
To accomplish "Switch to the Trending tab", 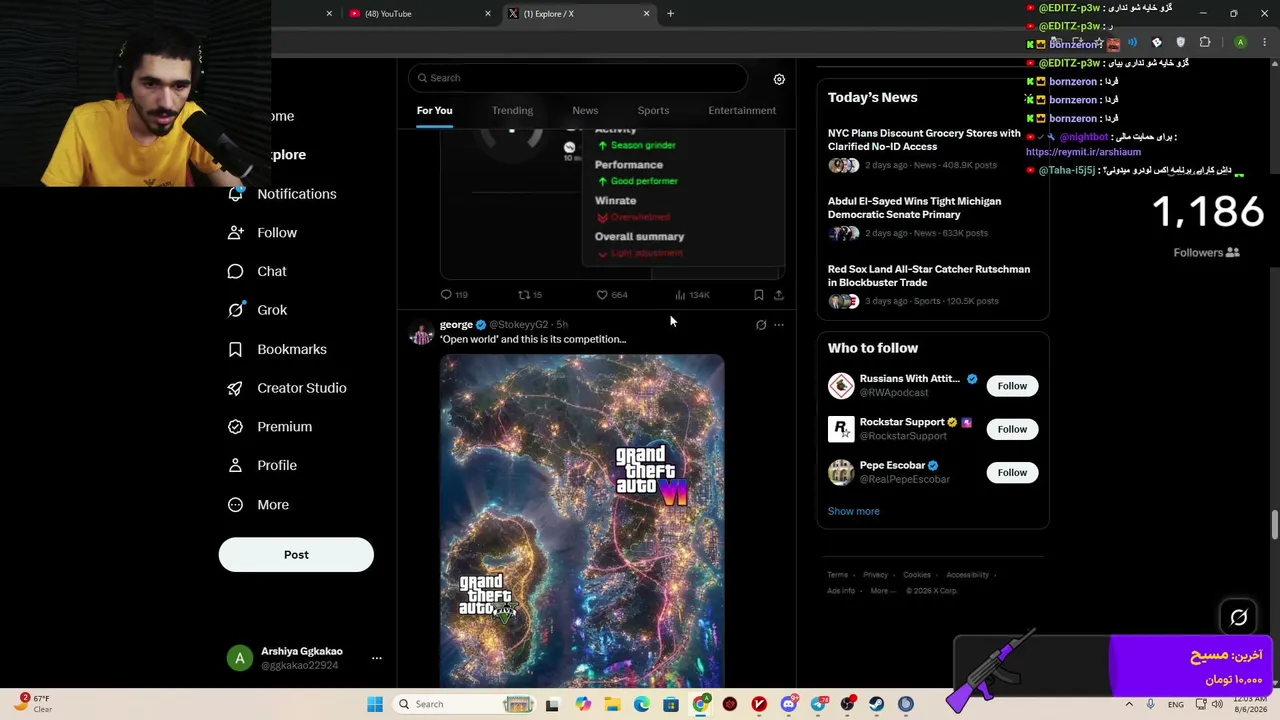I will pos(512,110).
